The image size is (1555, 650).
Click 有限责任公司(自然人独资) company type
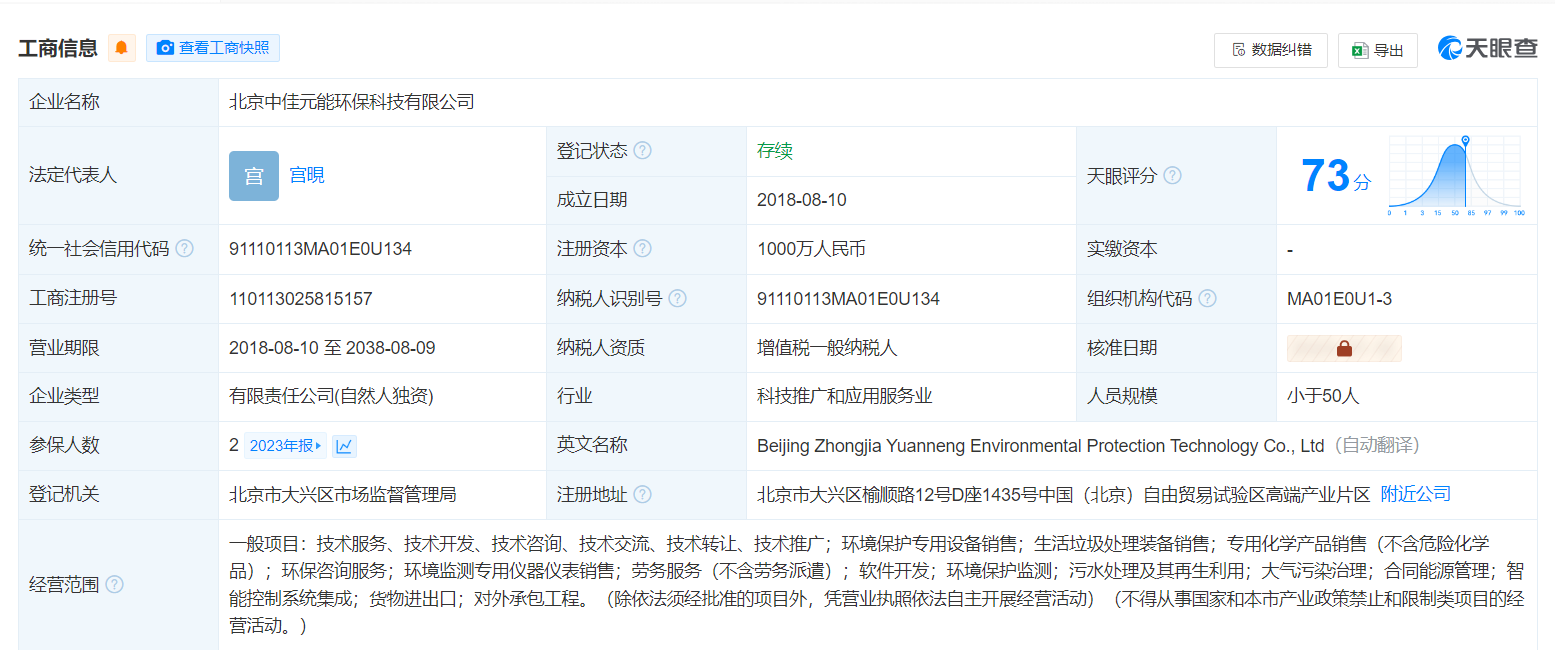tap(331, 396)
